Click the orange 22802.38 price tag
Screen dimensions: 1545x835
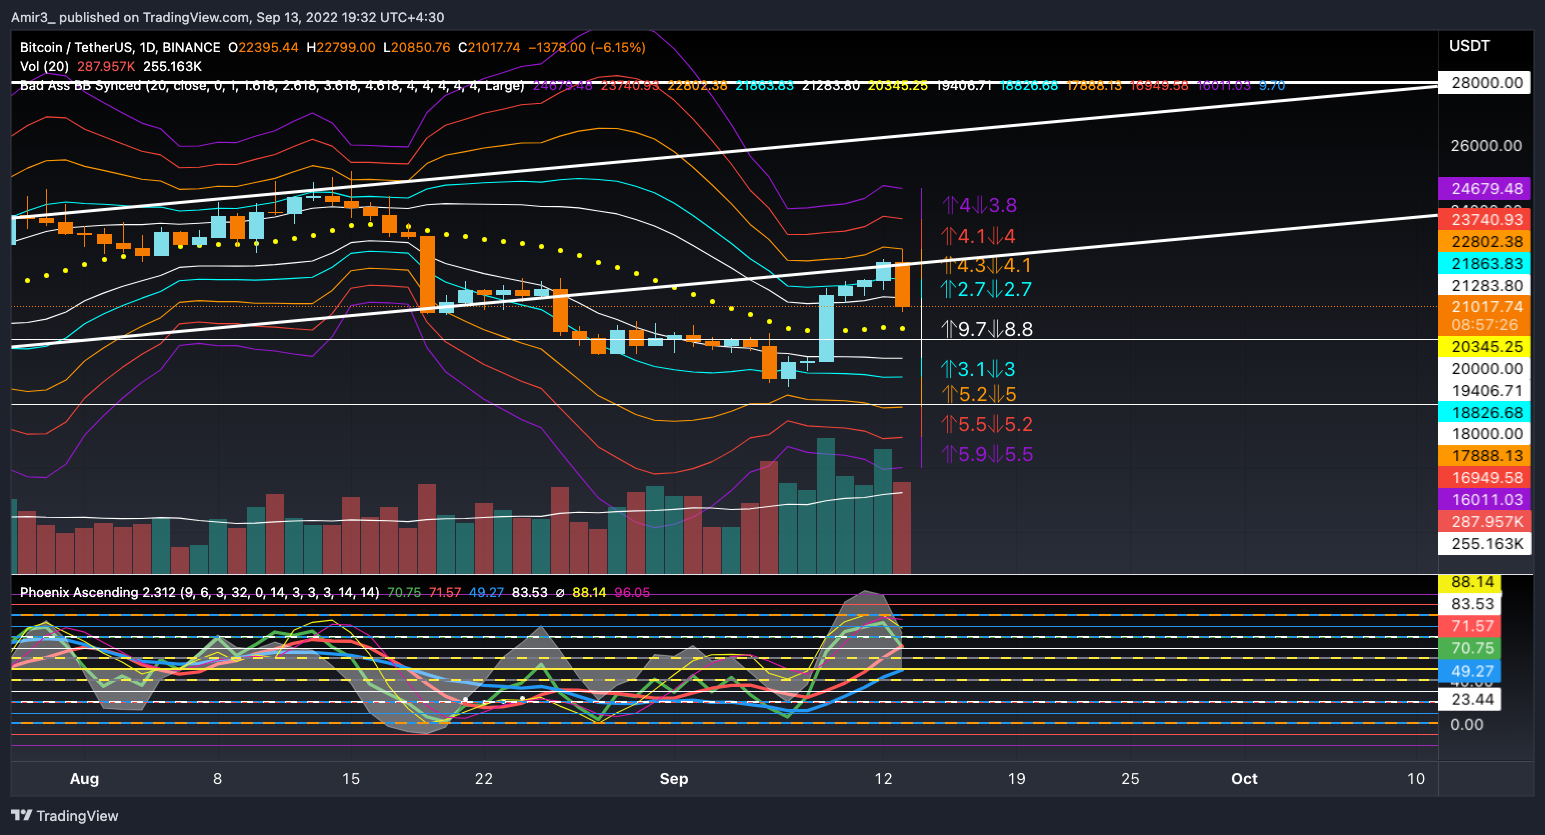coord(1486,242)
